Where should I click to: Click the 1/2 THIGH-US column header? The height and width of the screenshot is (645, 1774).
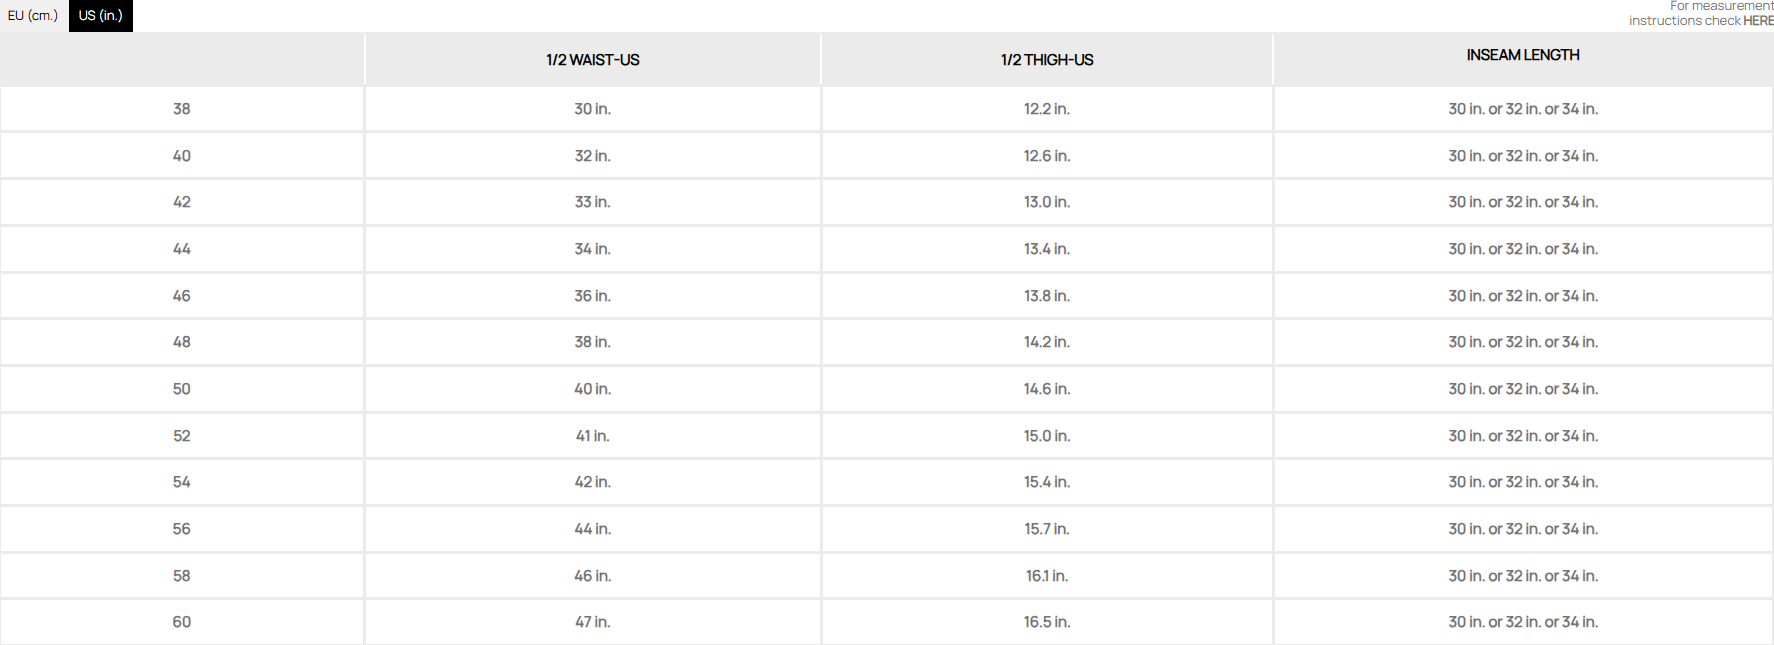point(1046,60)
